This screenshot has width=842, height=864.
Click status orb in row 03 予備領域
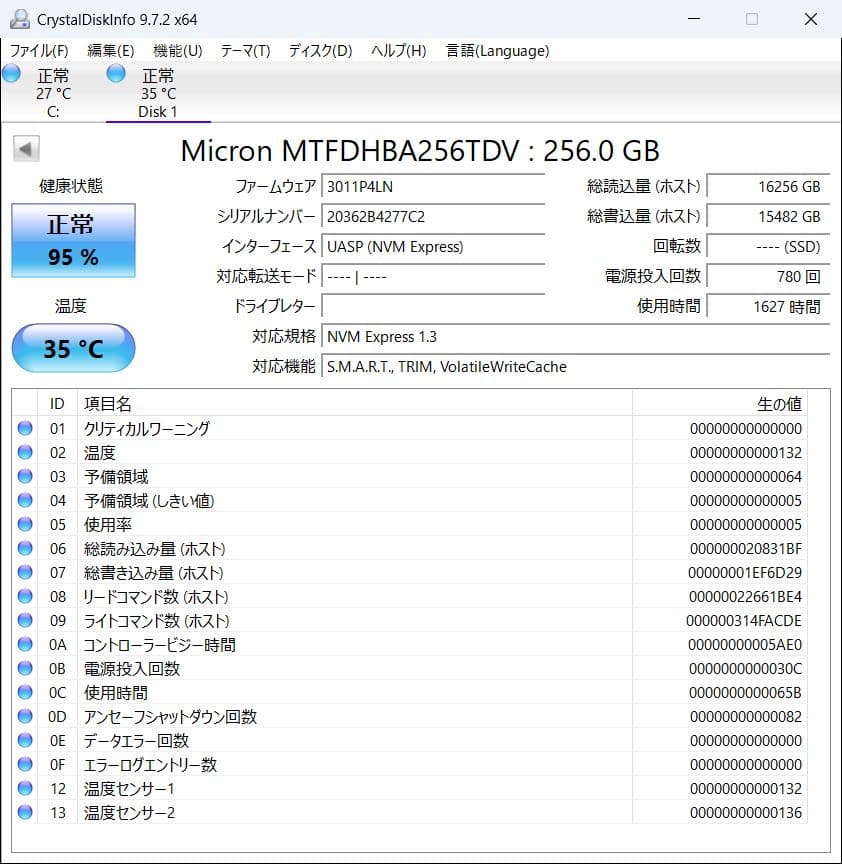pos(25,476)
